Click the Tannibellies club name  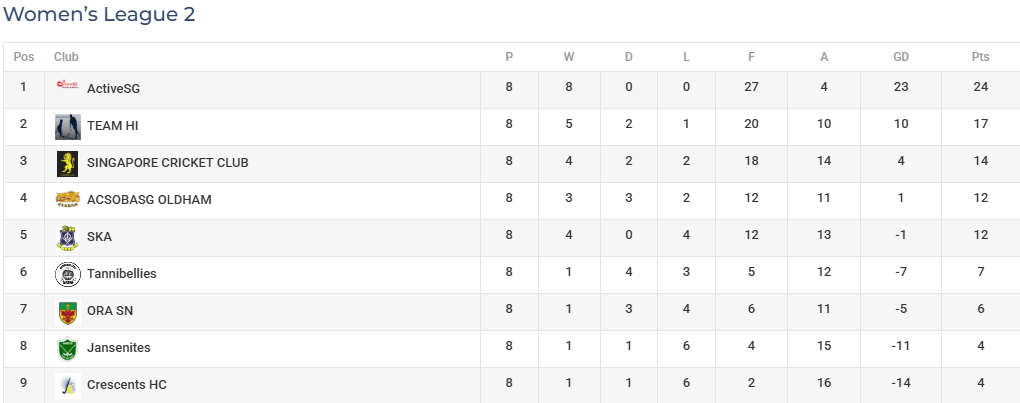coord(122,274)
